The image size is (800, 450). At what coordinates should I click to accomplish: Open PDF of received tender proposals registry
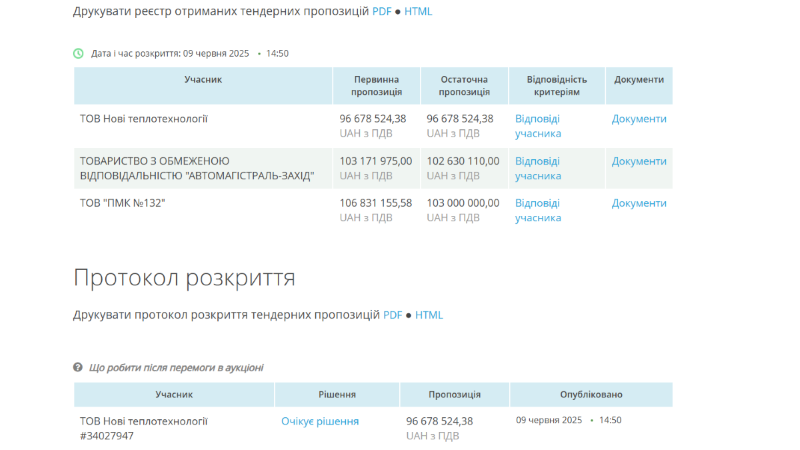(382, 11)
